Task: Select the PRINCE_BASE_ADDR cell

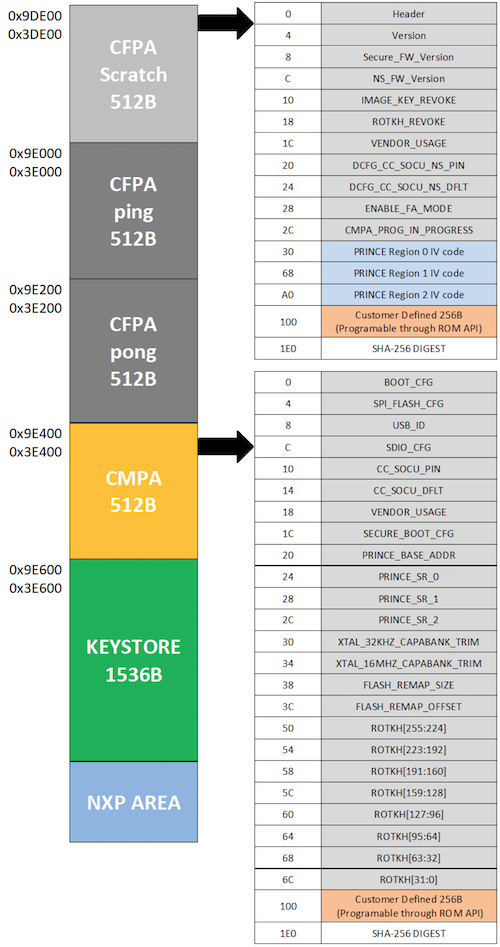Action: (x=409, y=555)
